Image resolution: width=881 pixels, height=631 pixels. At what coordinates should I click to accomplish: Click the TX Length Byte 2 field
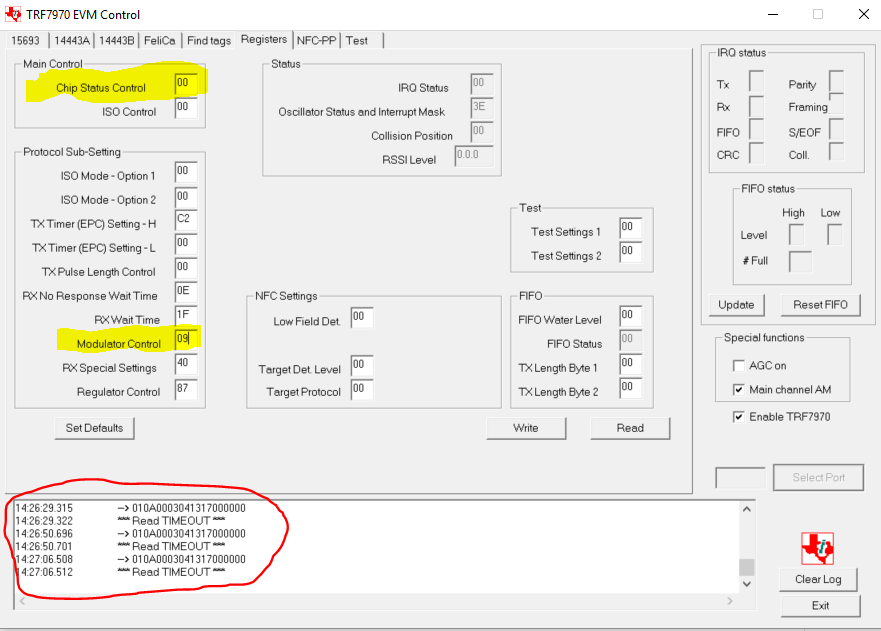coord(630,388)
